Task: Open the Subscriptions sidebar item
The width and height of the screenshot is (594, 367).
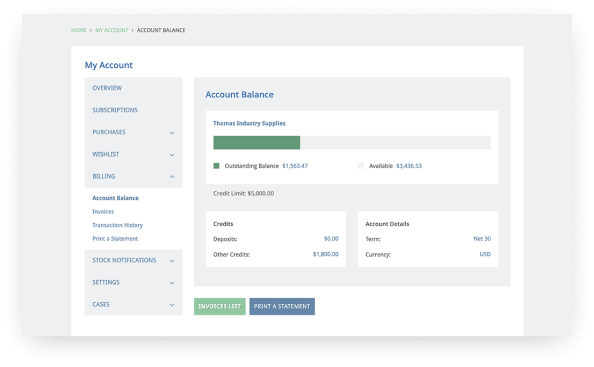Action: coord(115,110)
